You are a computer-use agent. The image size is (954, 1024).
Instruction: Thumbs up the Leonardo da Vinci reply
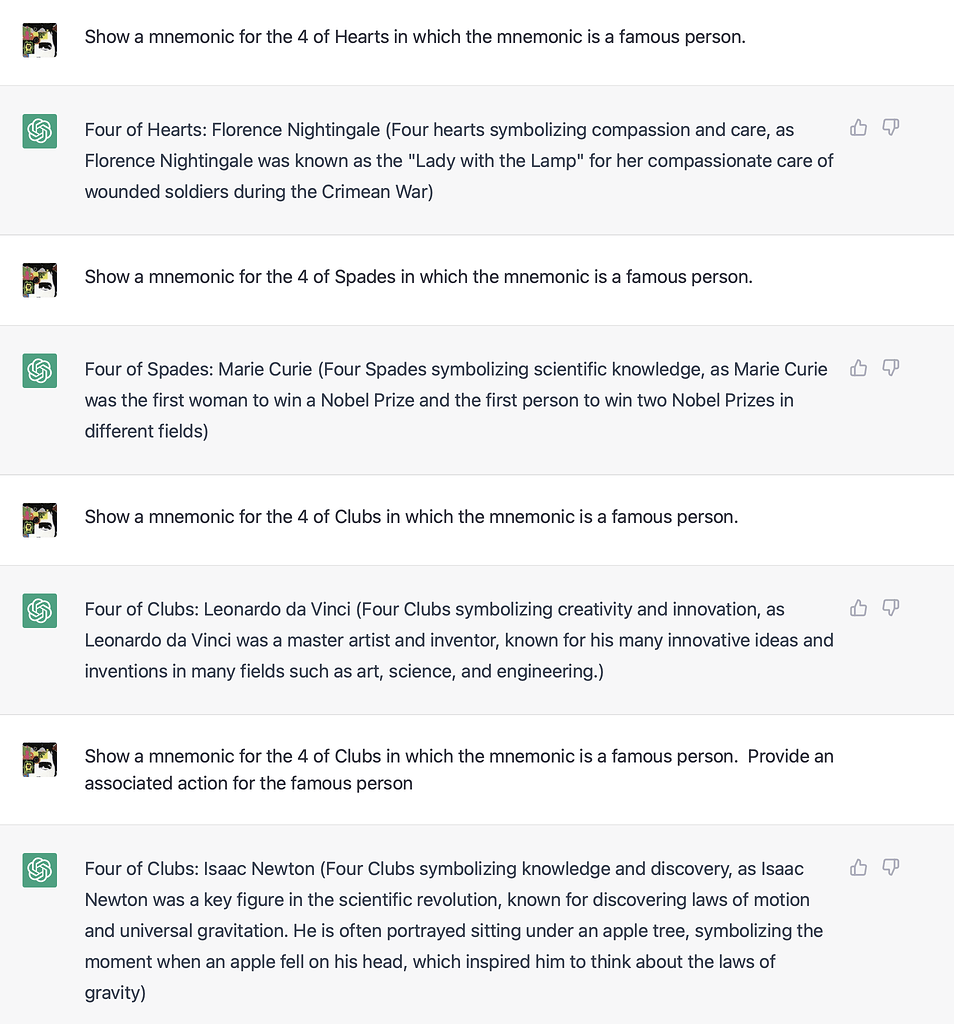(858, 607)
